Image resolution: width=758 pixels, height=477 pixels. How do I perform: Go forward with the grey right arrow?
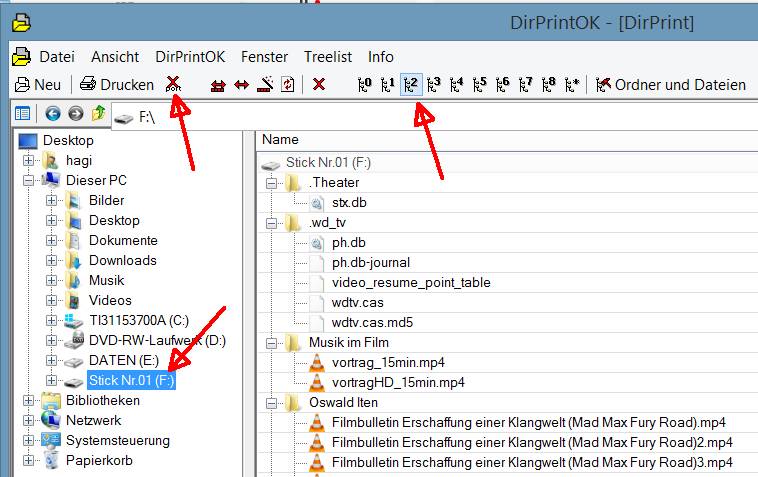point(75,114)
